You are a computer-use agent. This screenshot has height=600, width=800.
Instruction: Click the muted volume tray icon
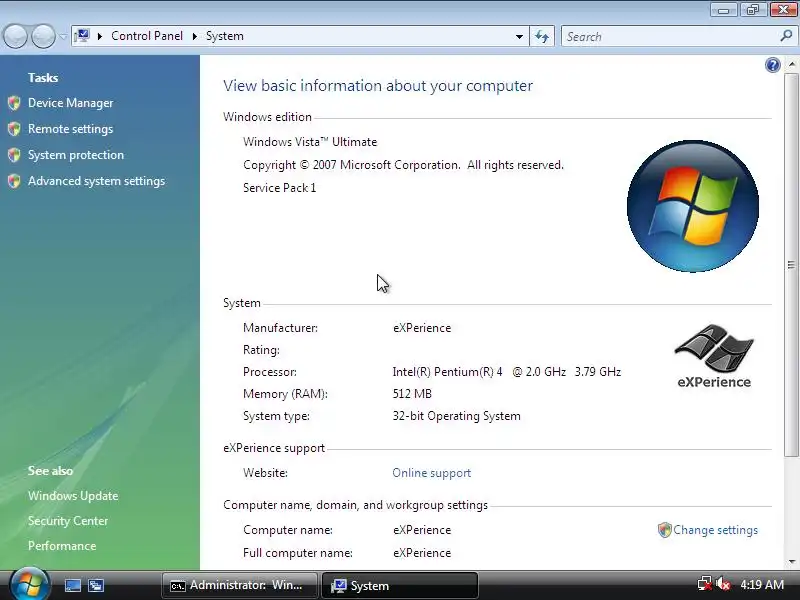tap(722, 584)
